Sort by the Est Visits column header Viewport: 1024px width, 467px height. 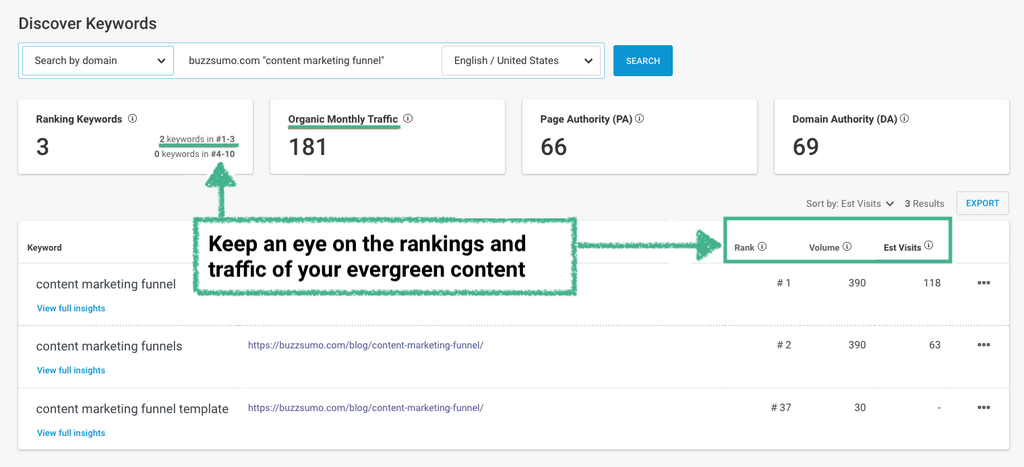(x=902, y=247)
